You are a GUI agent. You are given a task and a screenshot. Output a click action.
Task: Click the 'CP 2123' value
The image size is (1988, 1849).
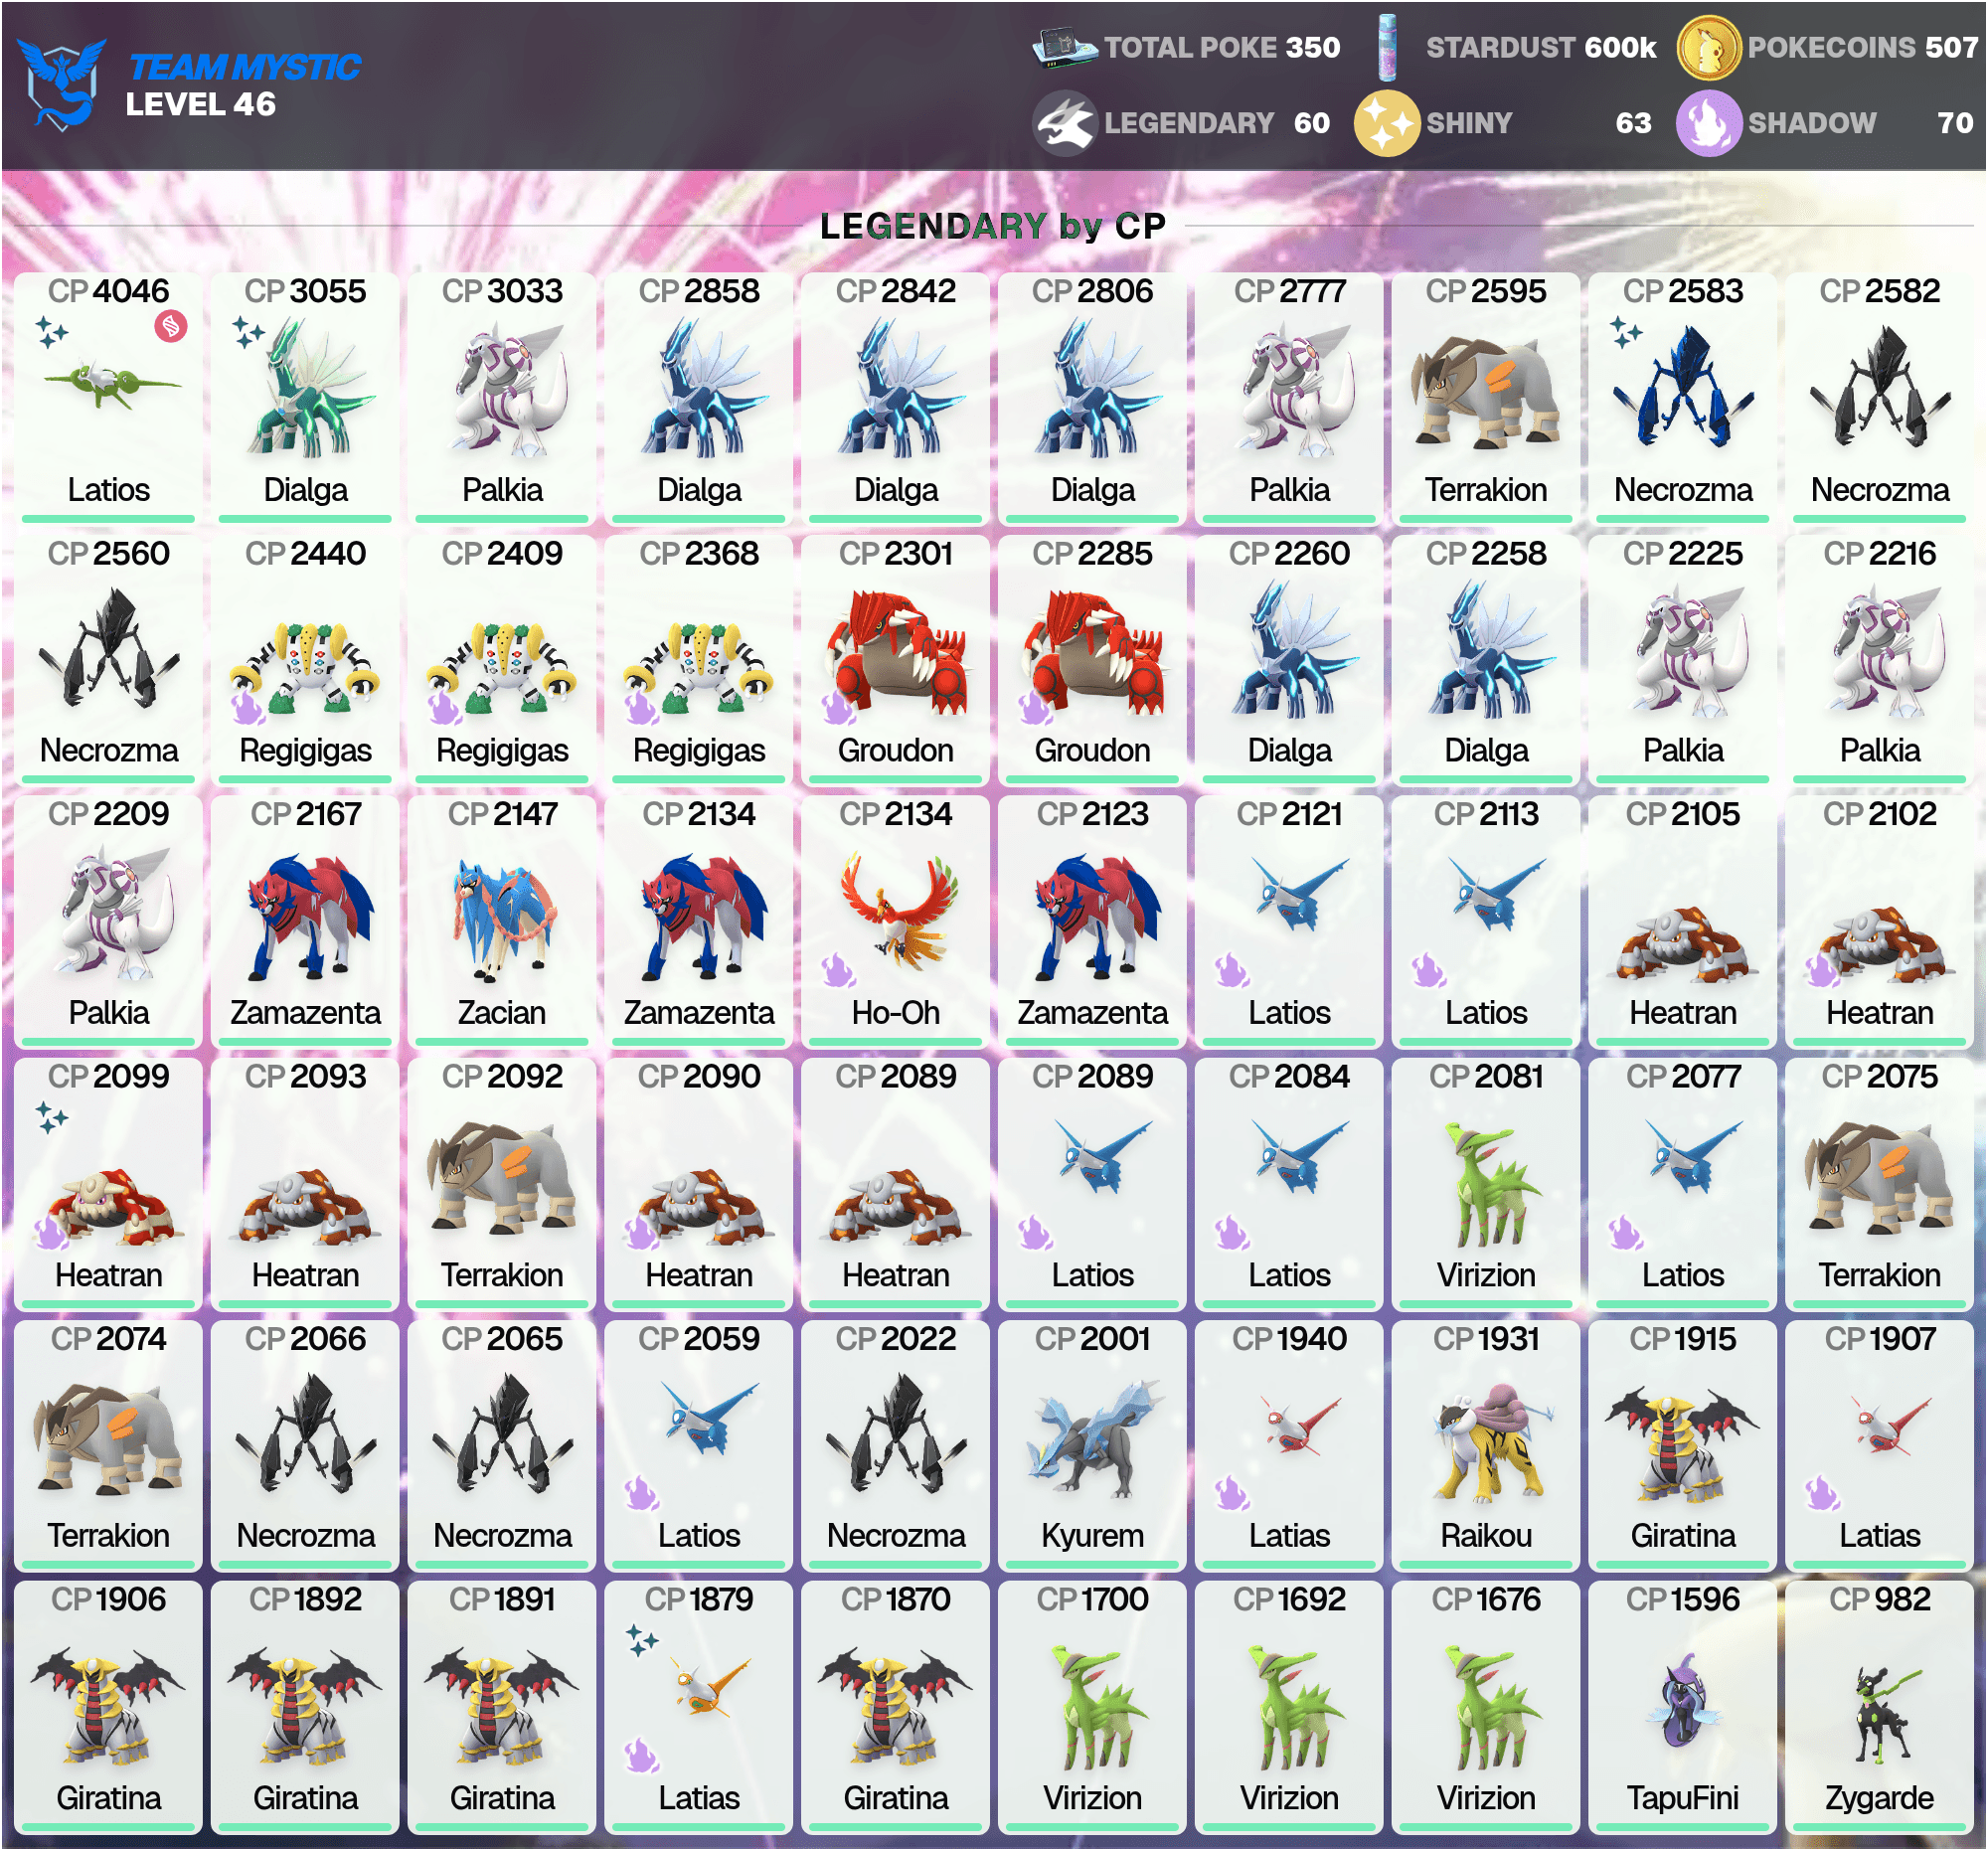(1093, 814)
